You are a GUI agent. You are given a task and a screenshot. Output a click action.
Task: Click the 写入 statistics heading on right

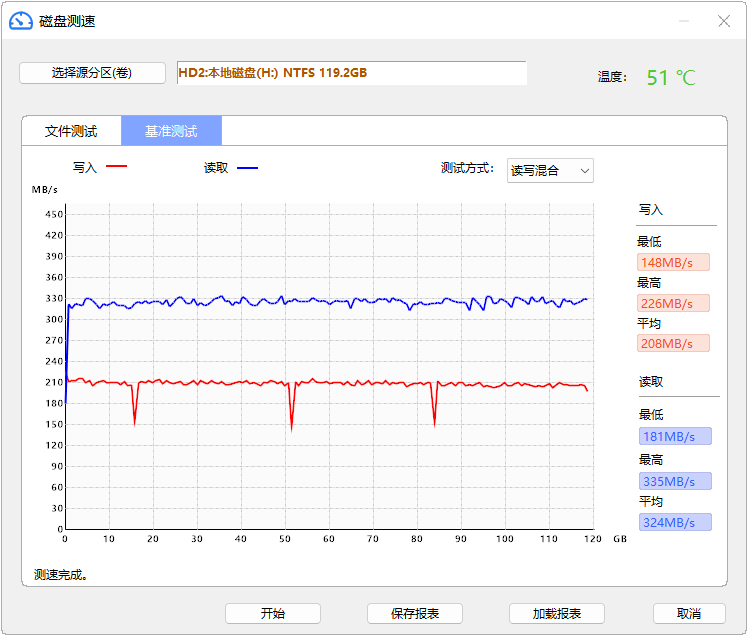coord(651,209)
